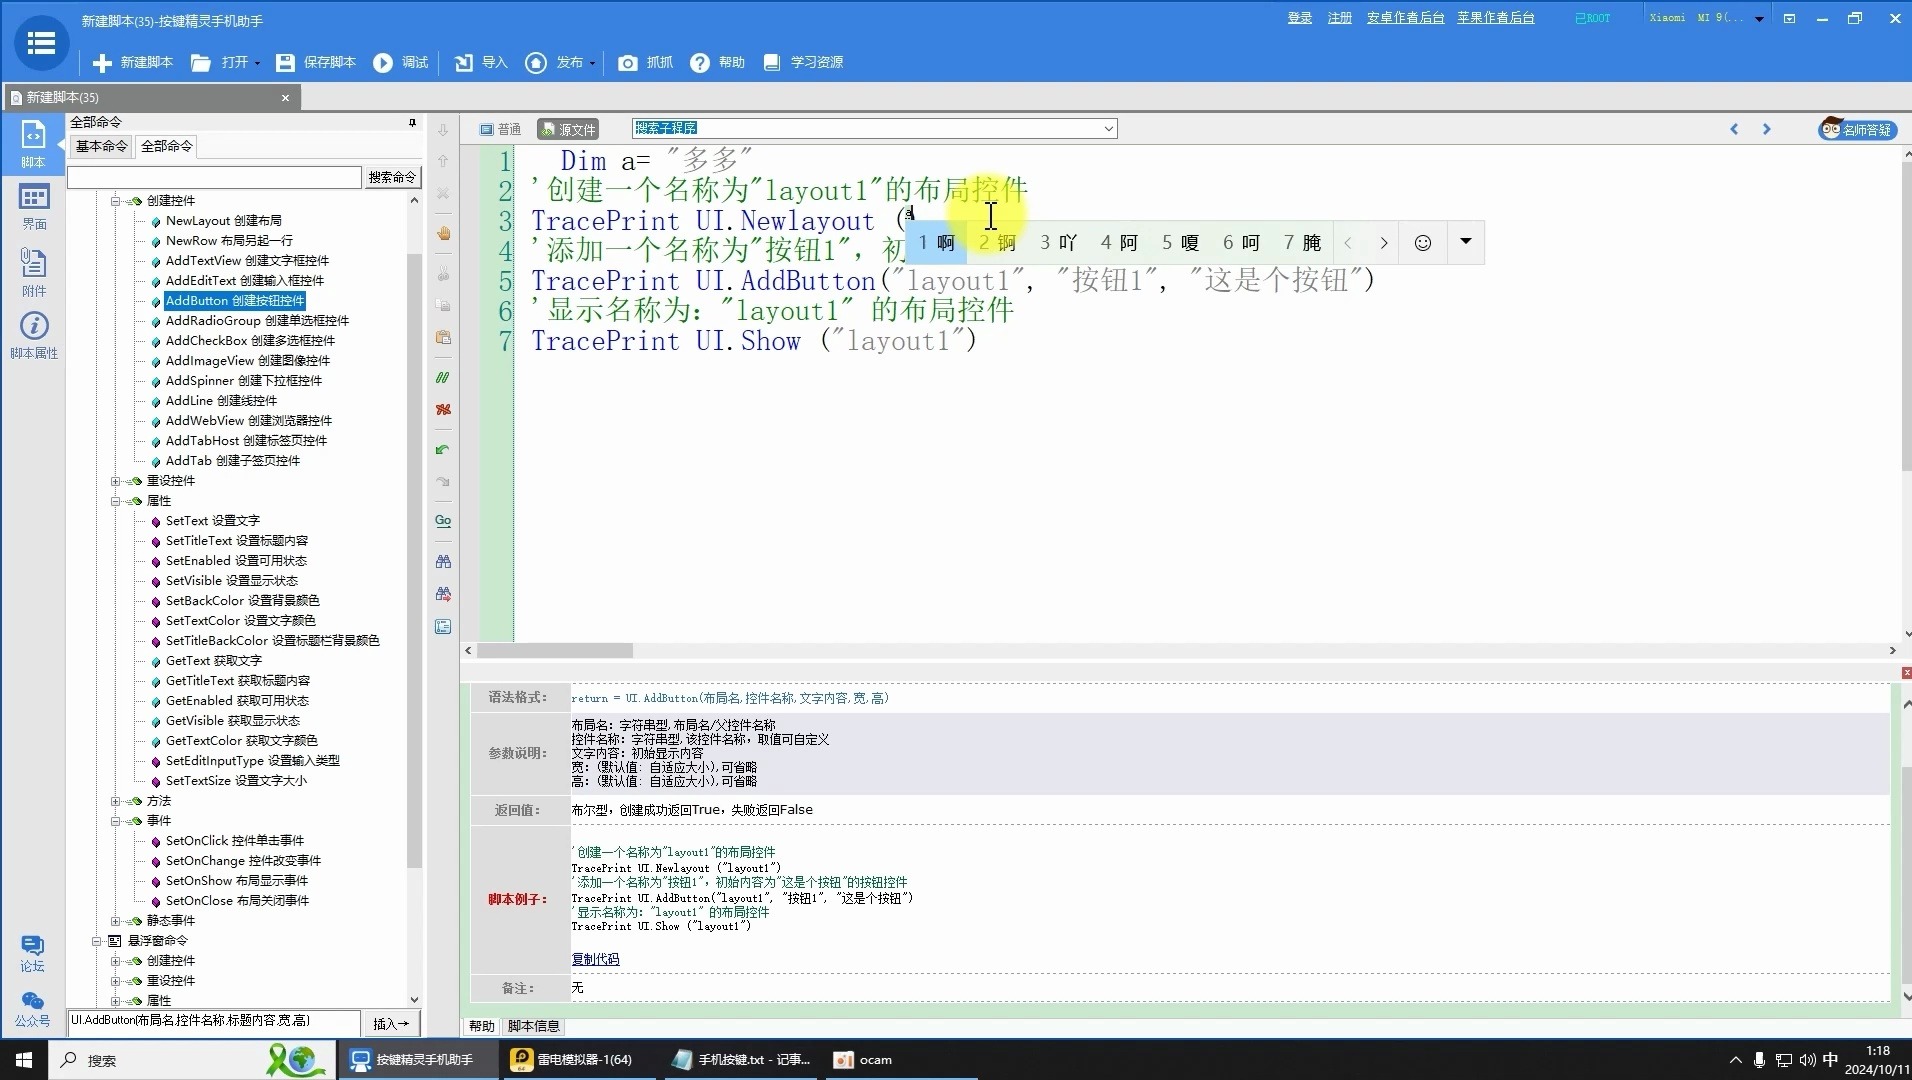
Task: Open the Xiaomi MI 9 device dropdown
Action: coord(1759,18)
